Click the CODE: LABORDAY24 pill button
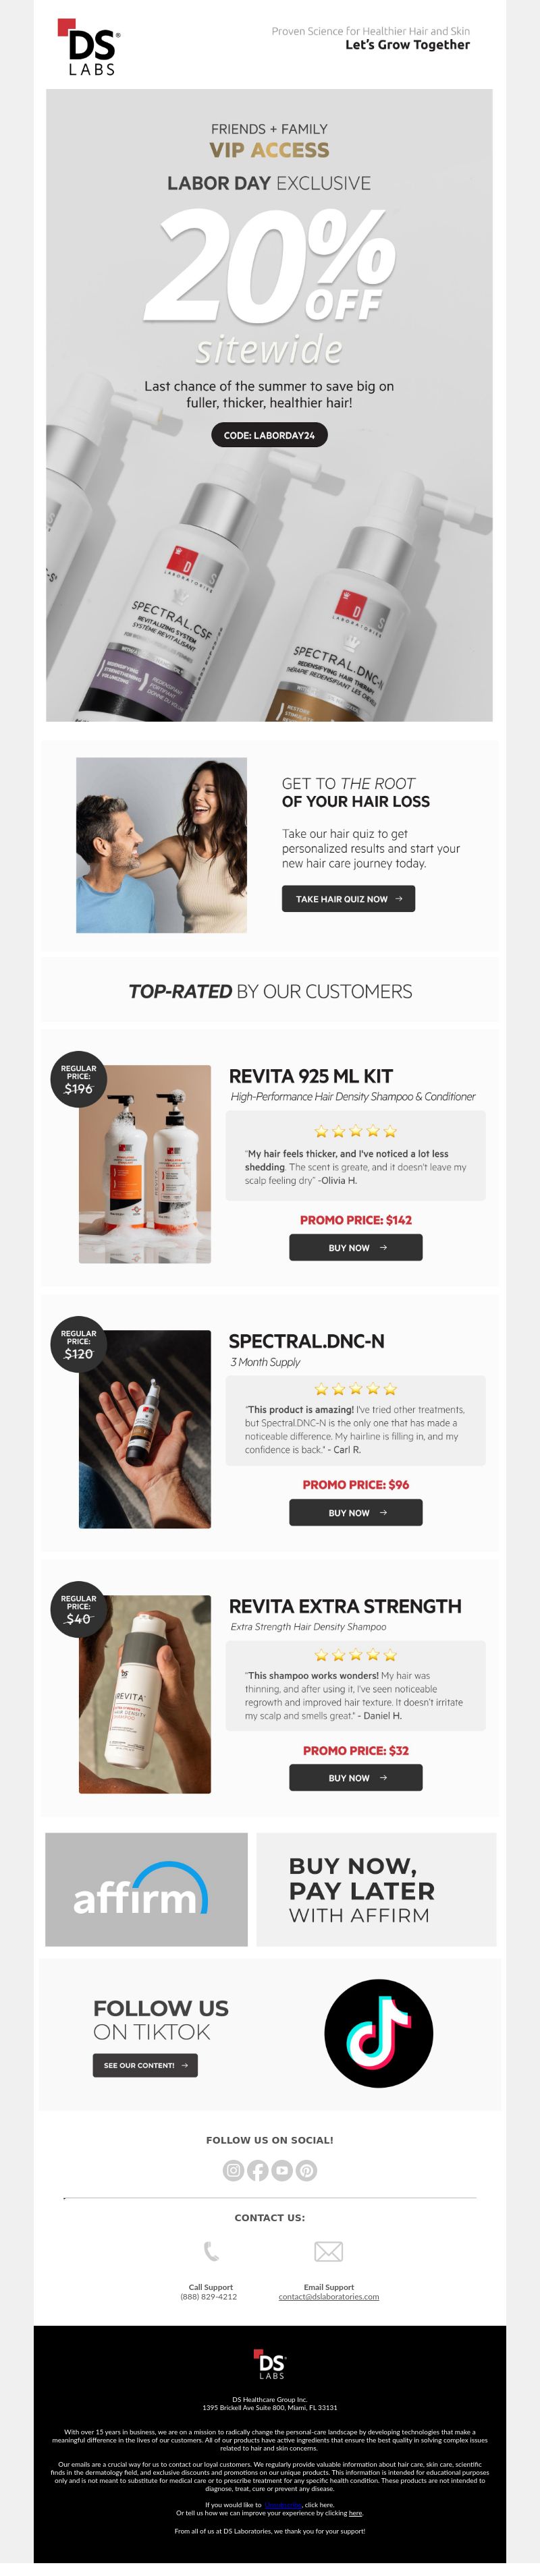Image resolution: width=540 pixels, height=2576 pixels. (269, 435)
